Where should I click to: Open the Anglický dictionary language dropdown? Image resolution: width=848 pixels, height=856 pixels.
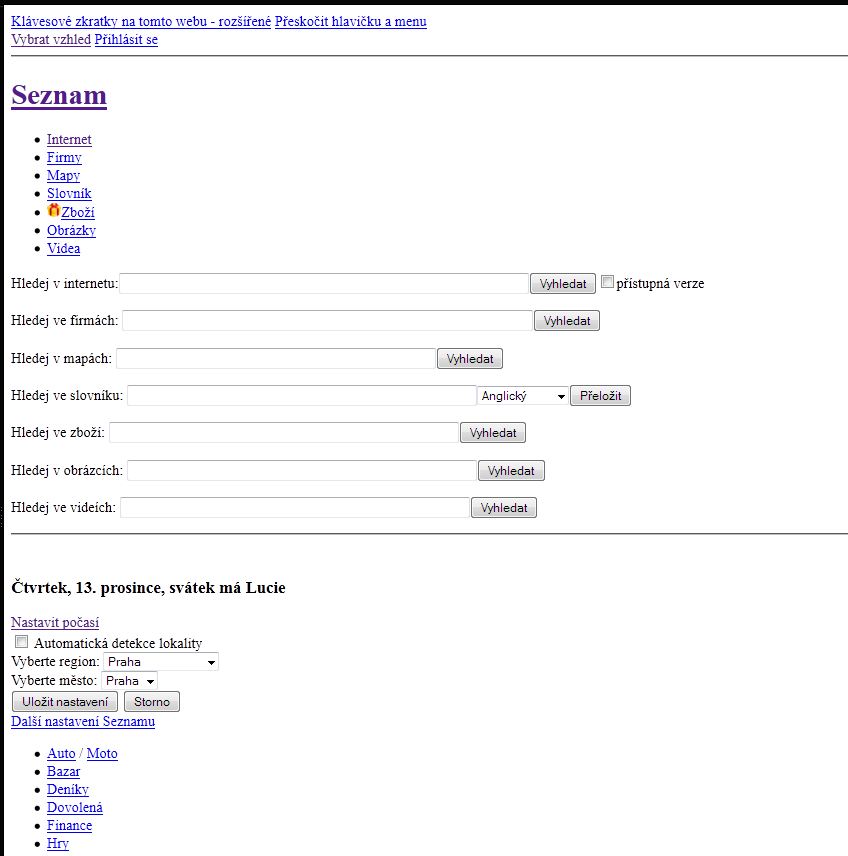coord(523,396)
